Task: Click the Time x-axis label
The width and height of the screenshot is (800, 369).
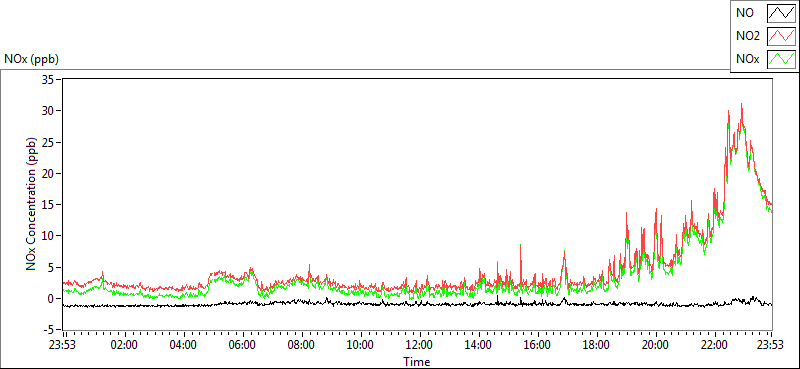Action: (417, 362)
